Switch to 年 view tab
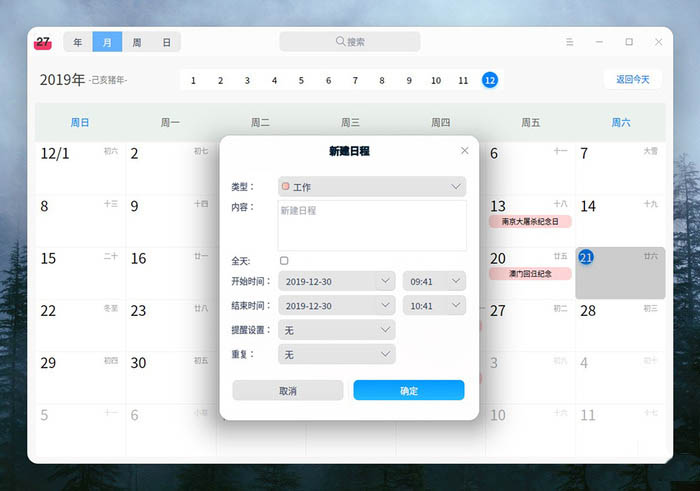This screenshot has height=491, width=700. click(78, 42)
